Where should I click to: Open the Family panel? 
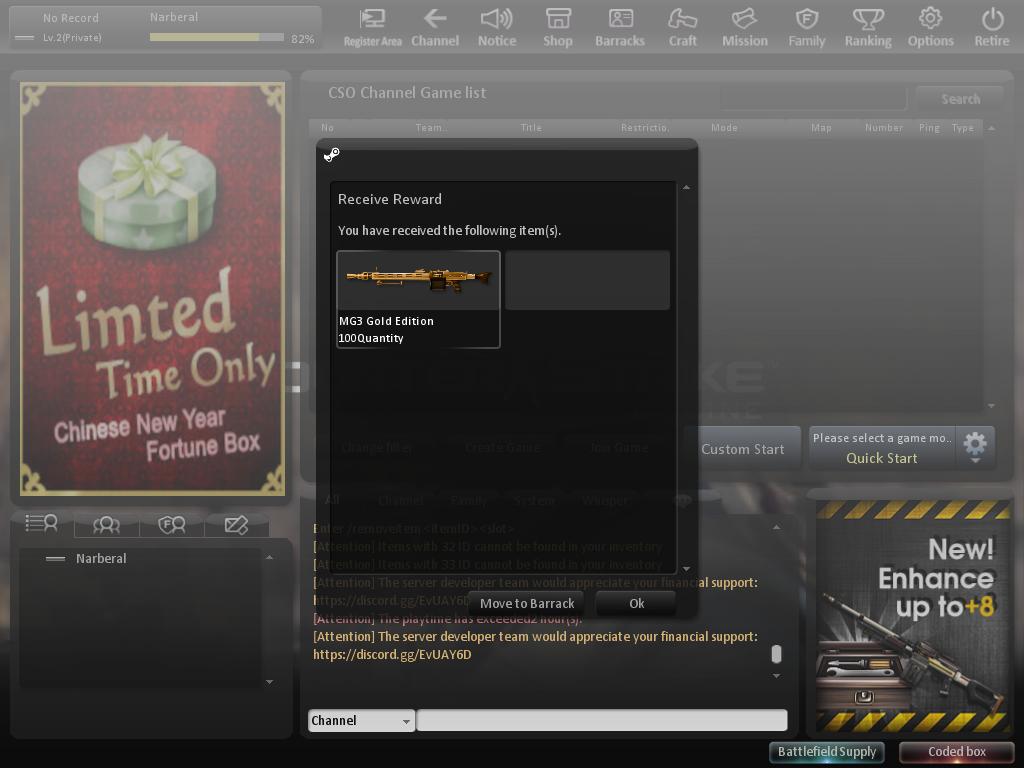[x=807, y=27]
